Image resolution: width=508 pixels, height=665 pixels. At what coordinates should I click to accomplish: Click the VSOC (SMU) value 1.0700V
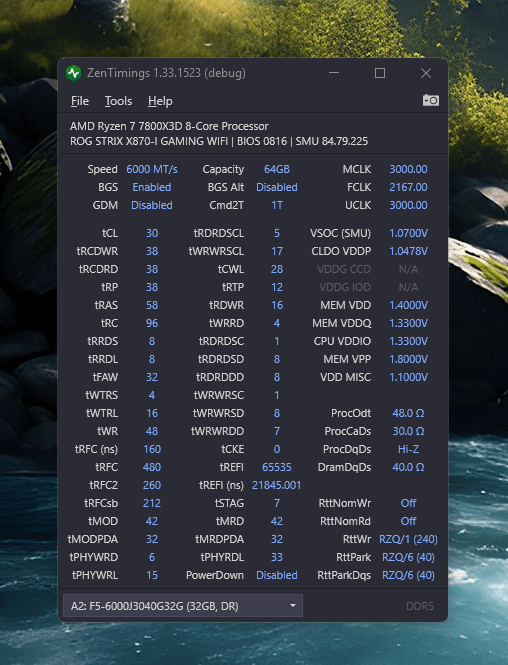(408, 233)
